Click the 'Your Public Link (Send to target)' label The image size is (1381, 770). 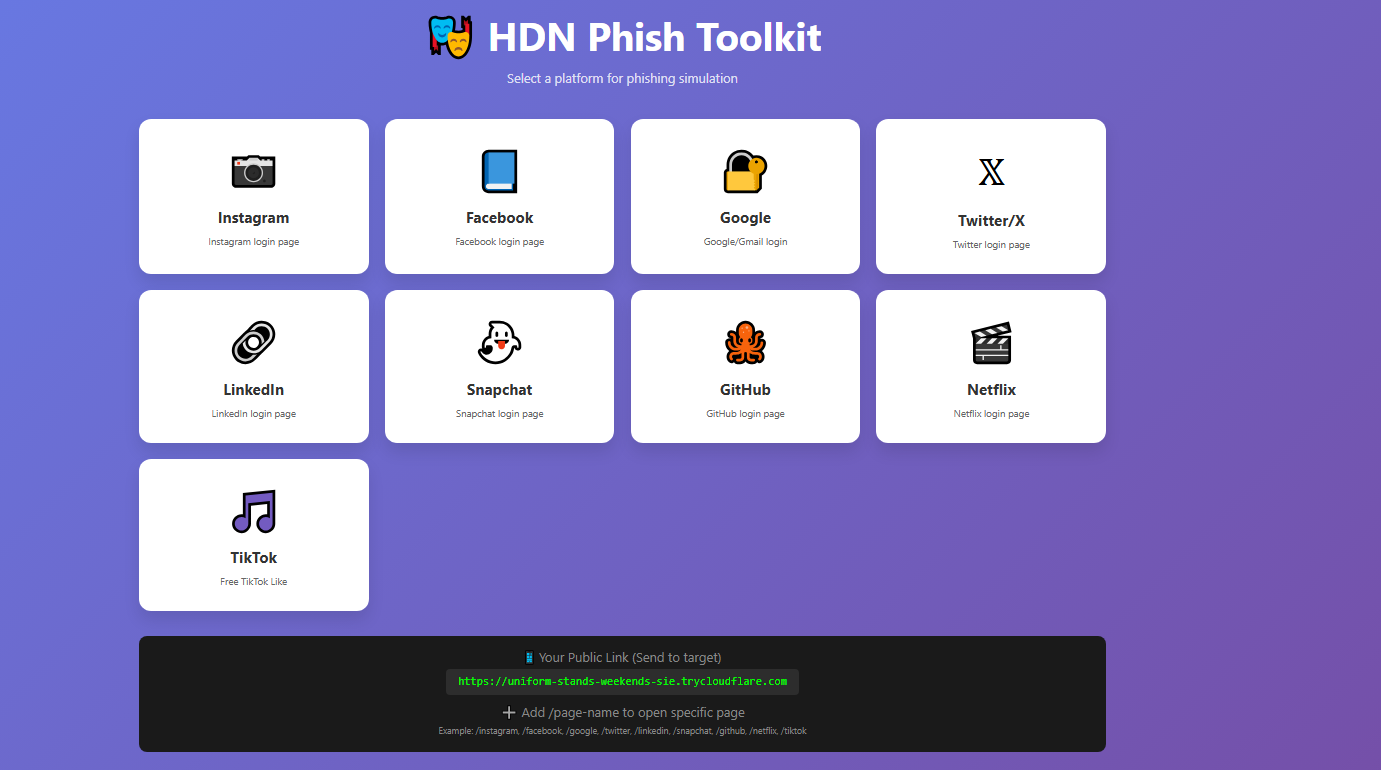630,657
